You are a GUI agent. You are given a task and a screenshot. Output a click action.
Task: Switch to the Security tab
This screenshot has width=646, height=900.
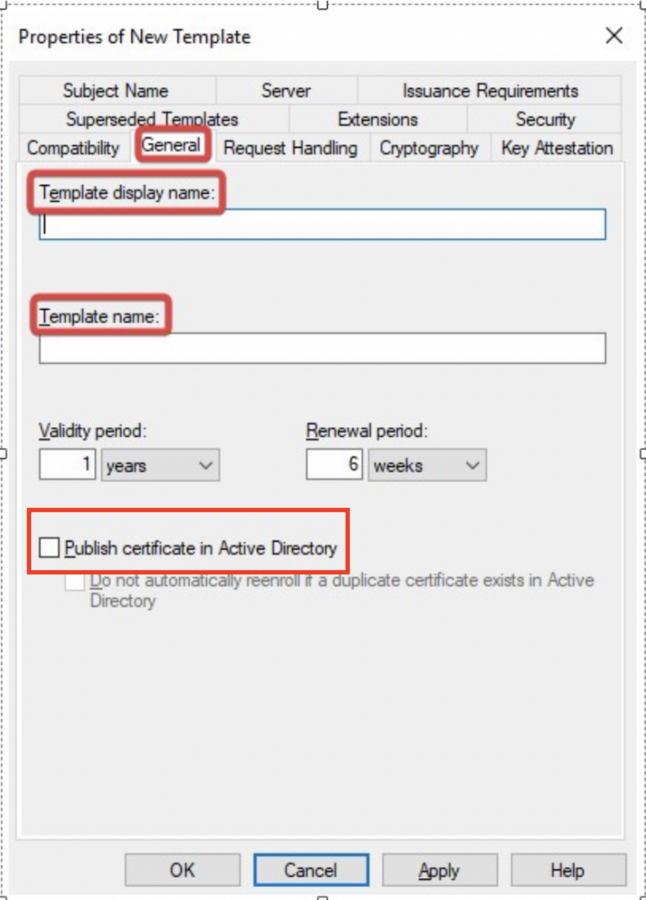[545, 119]
